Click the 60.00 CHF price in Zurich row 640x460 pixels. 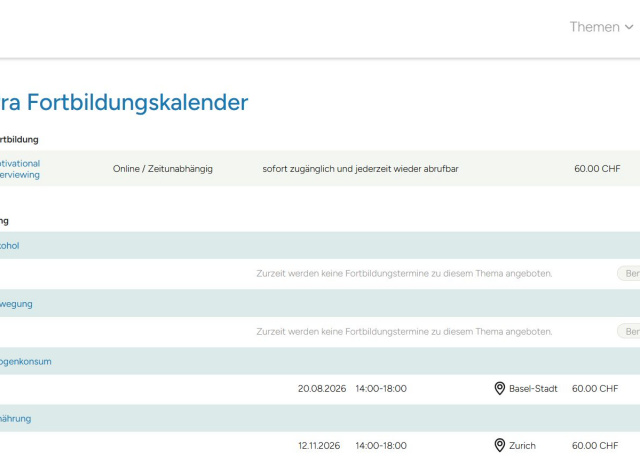[595, 445]
